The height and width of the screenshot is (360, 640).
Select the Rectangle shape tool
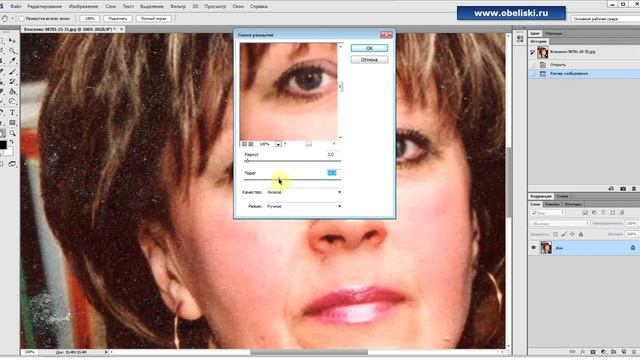coord(12,122)
